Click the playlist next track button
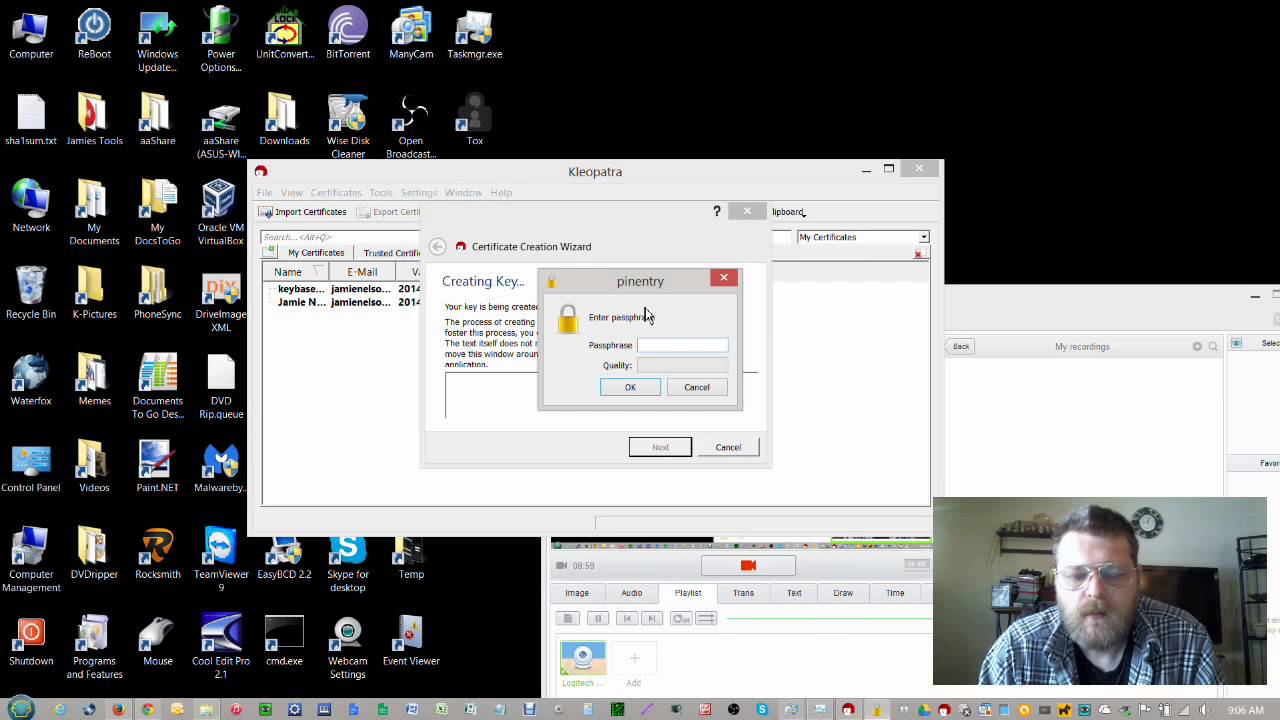1280x720 pixels. [x=651, y=619]
